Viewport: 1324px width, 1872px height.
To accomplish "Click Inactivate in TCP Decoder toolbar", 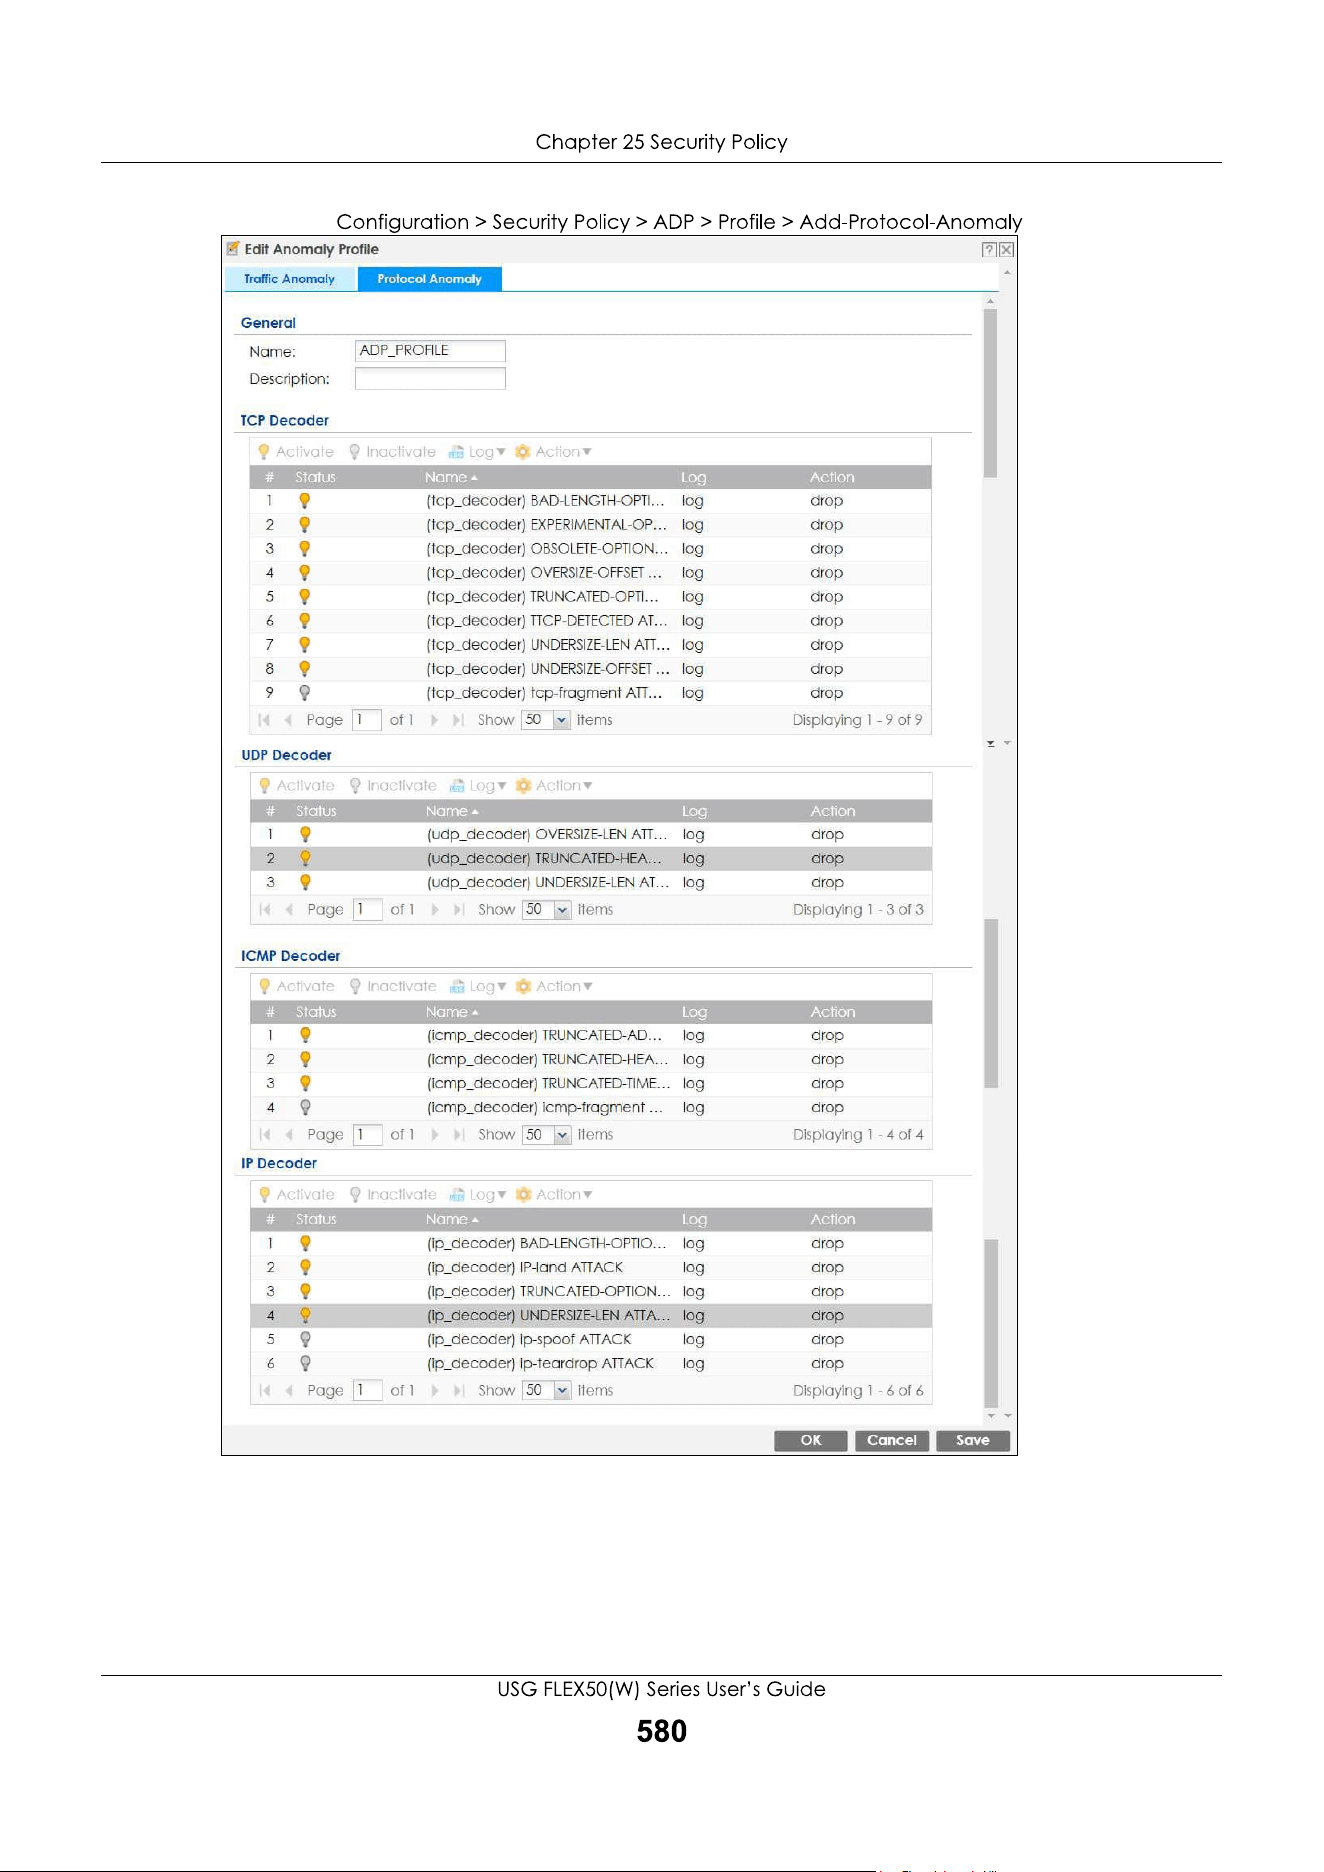I will [x=392, y=452].
